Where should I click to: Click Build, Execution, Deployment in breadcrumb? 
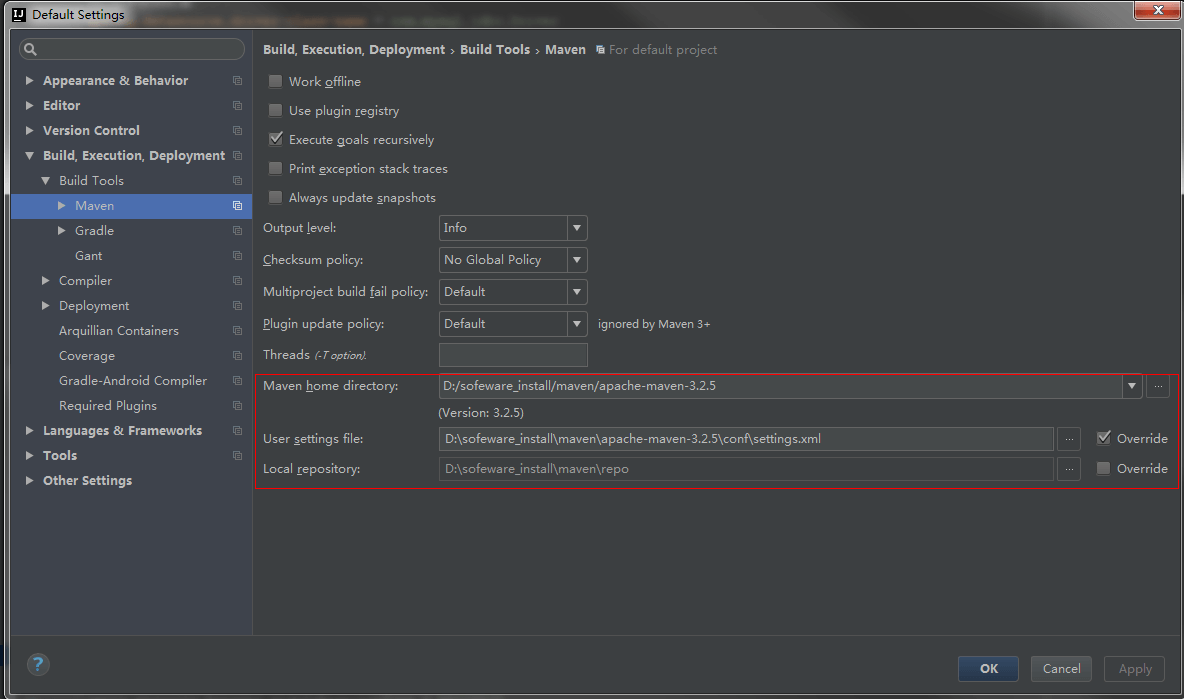click(x=353, y=50)
